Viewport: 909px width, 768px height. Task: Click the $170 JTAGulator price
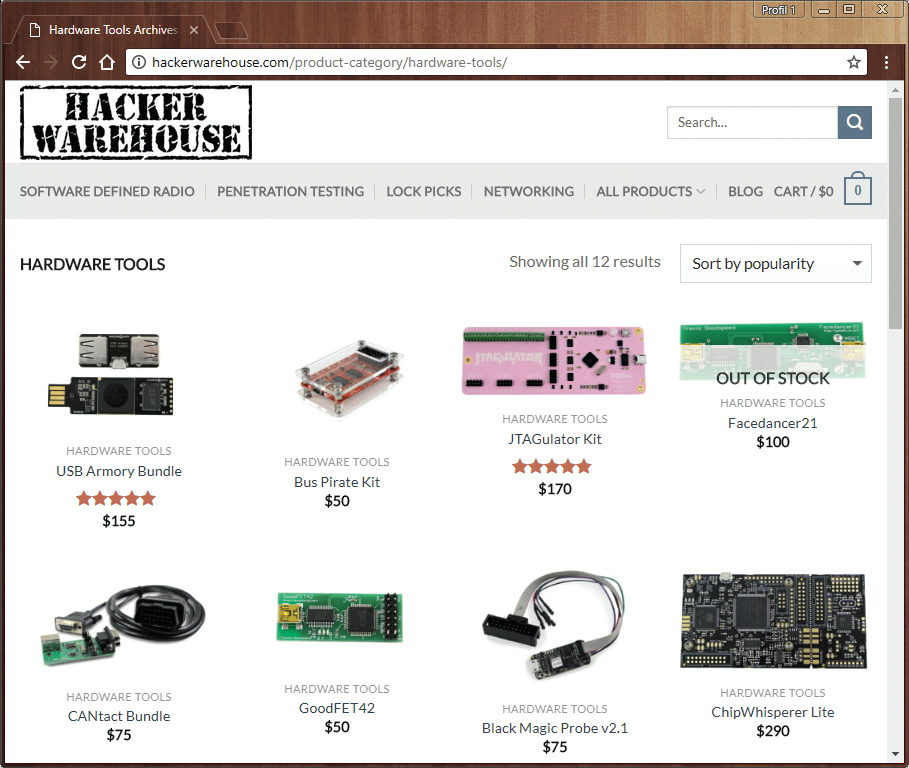coord(555,489)
